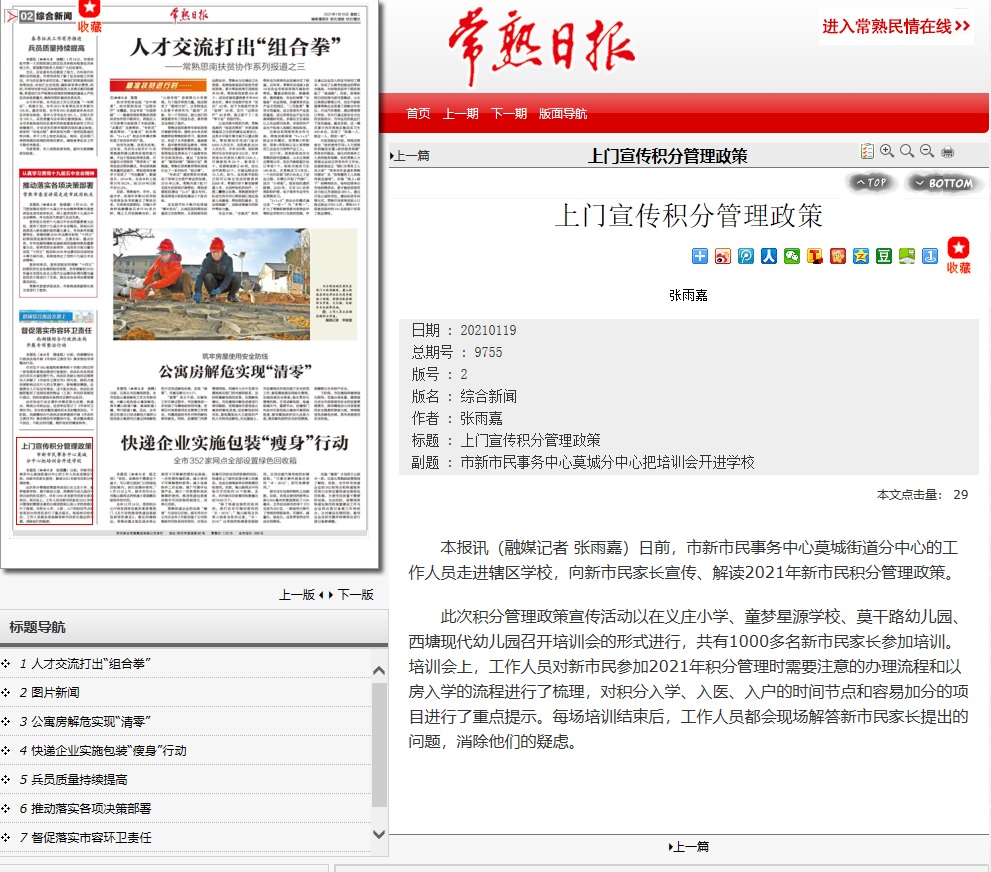The width and height of the screenshot is (991, 872).
Task: Click 推动落实各项决策部署 article in page thumbnail
Action: click(58, 233)
